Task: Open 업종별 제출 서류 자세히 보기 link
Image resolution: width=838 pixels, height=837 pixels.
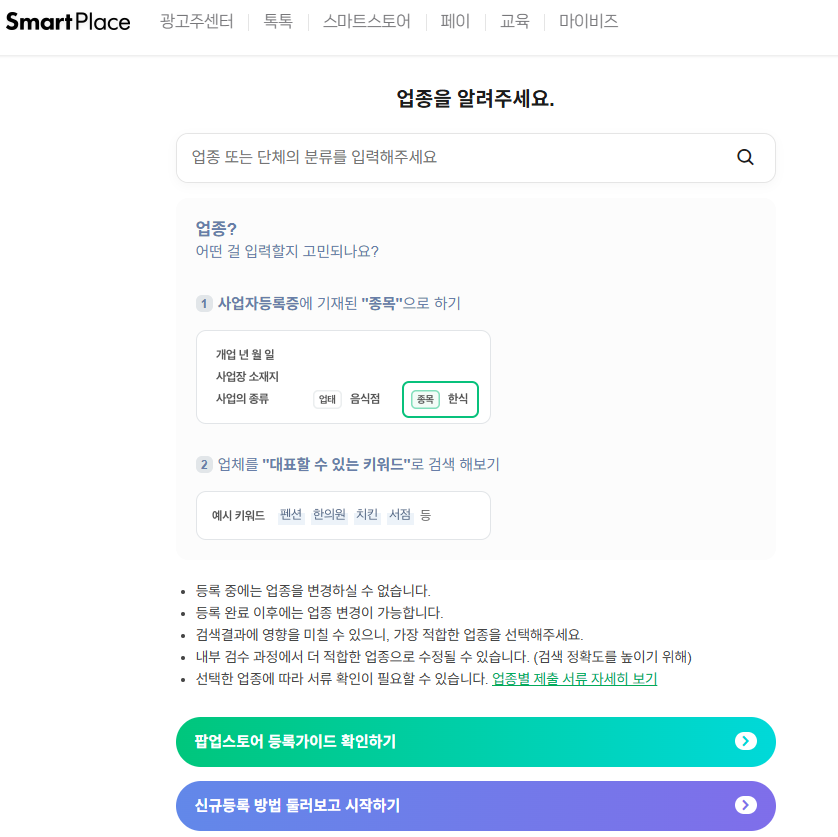Action: pos(575,679)
